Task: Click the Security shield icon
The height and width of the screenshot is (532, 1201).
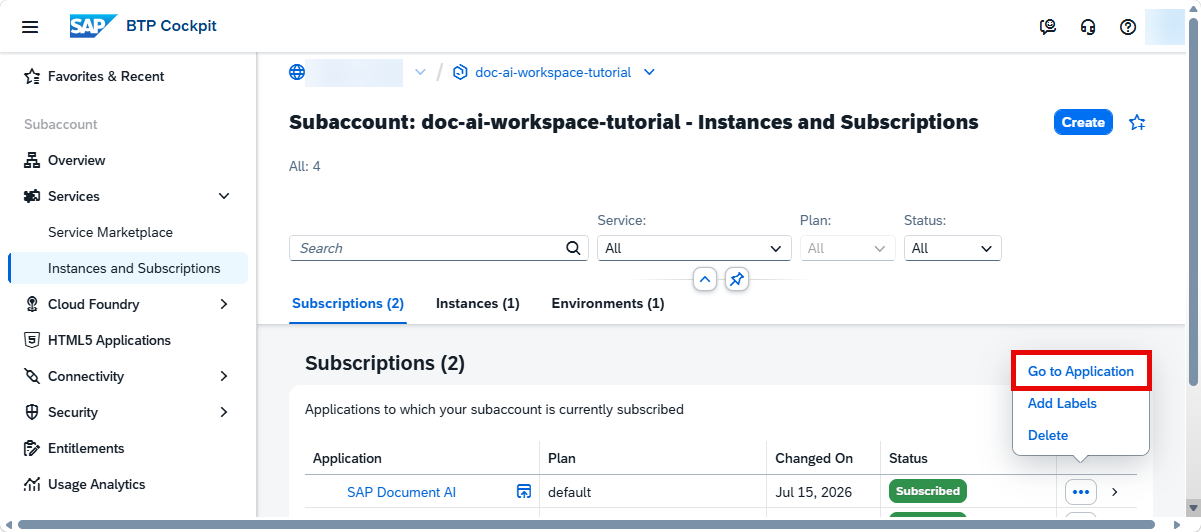Action: (x=32, y=412)
